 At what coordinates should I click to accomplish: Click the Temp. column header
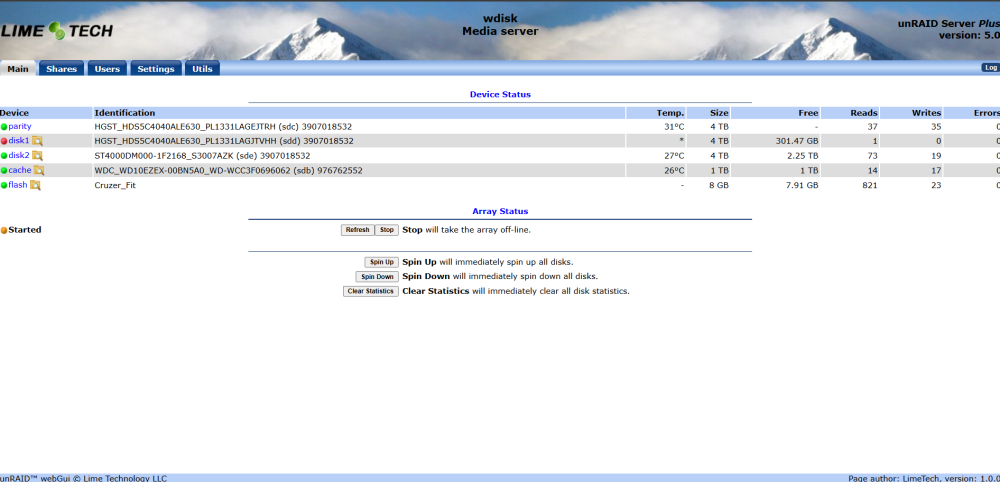point(671,113)
